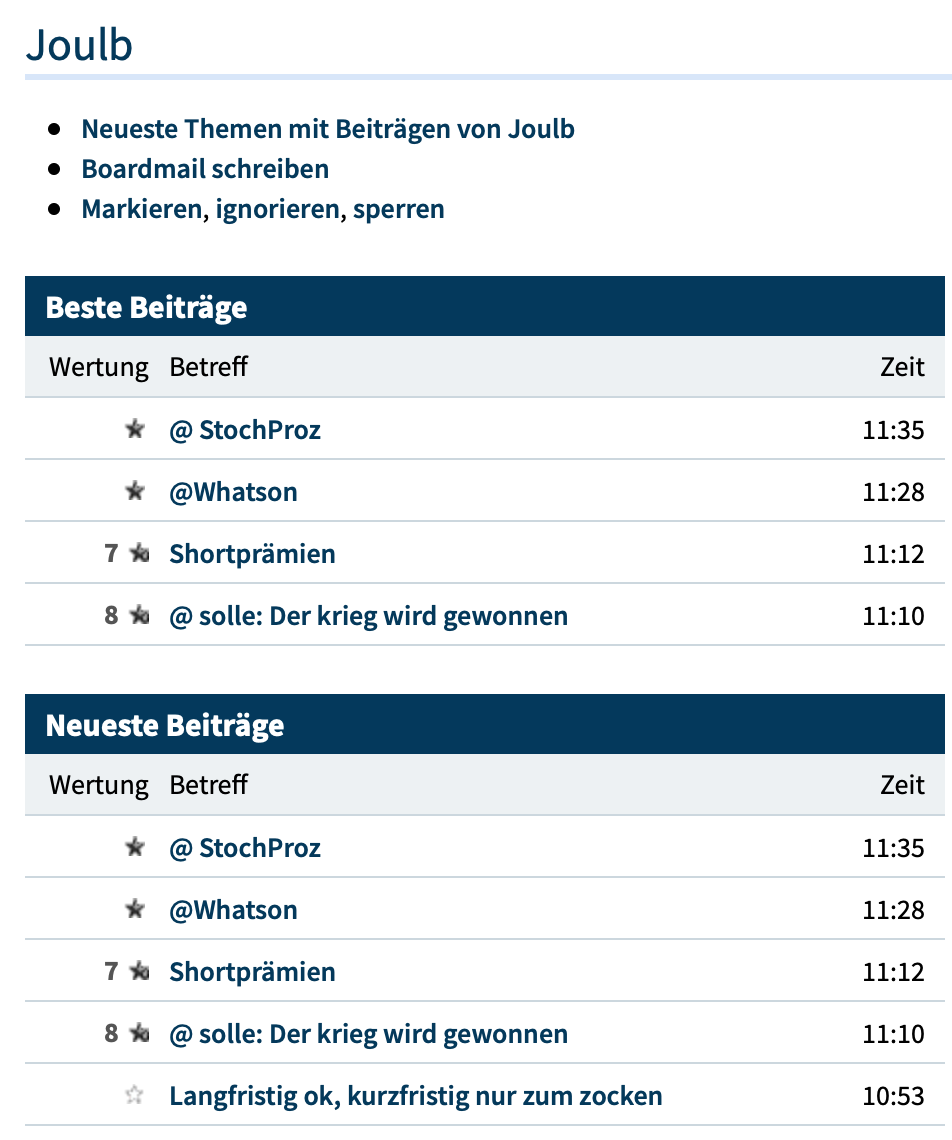
Task: Select the star icon beside @ StochProz
Action: click(136, 429)
